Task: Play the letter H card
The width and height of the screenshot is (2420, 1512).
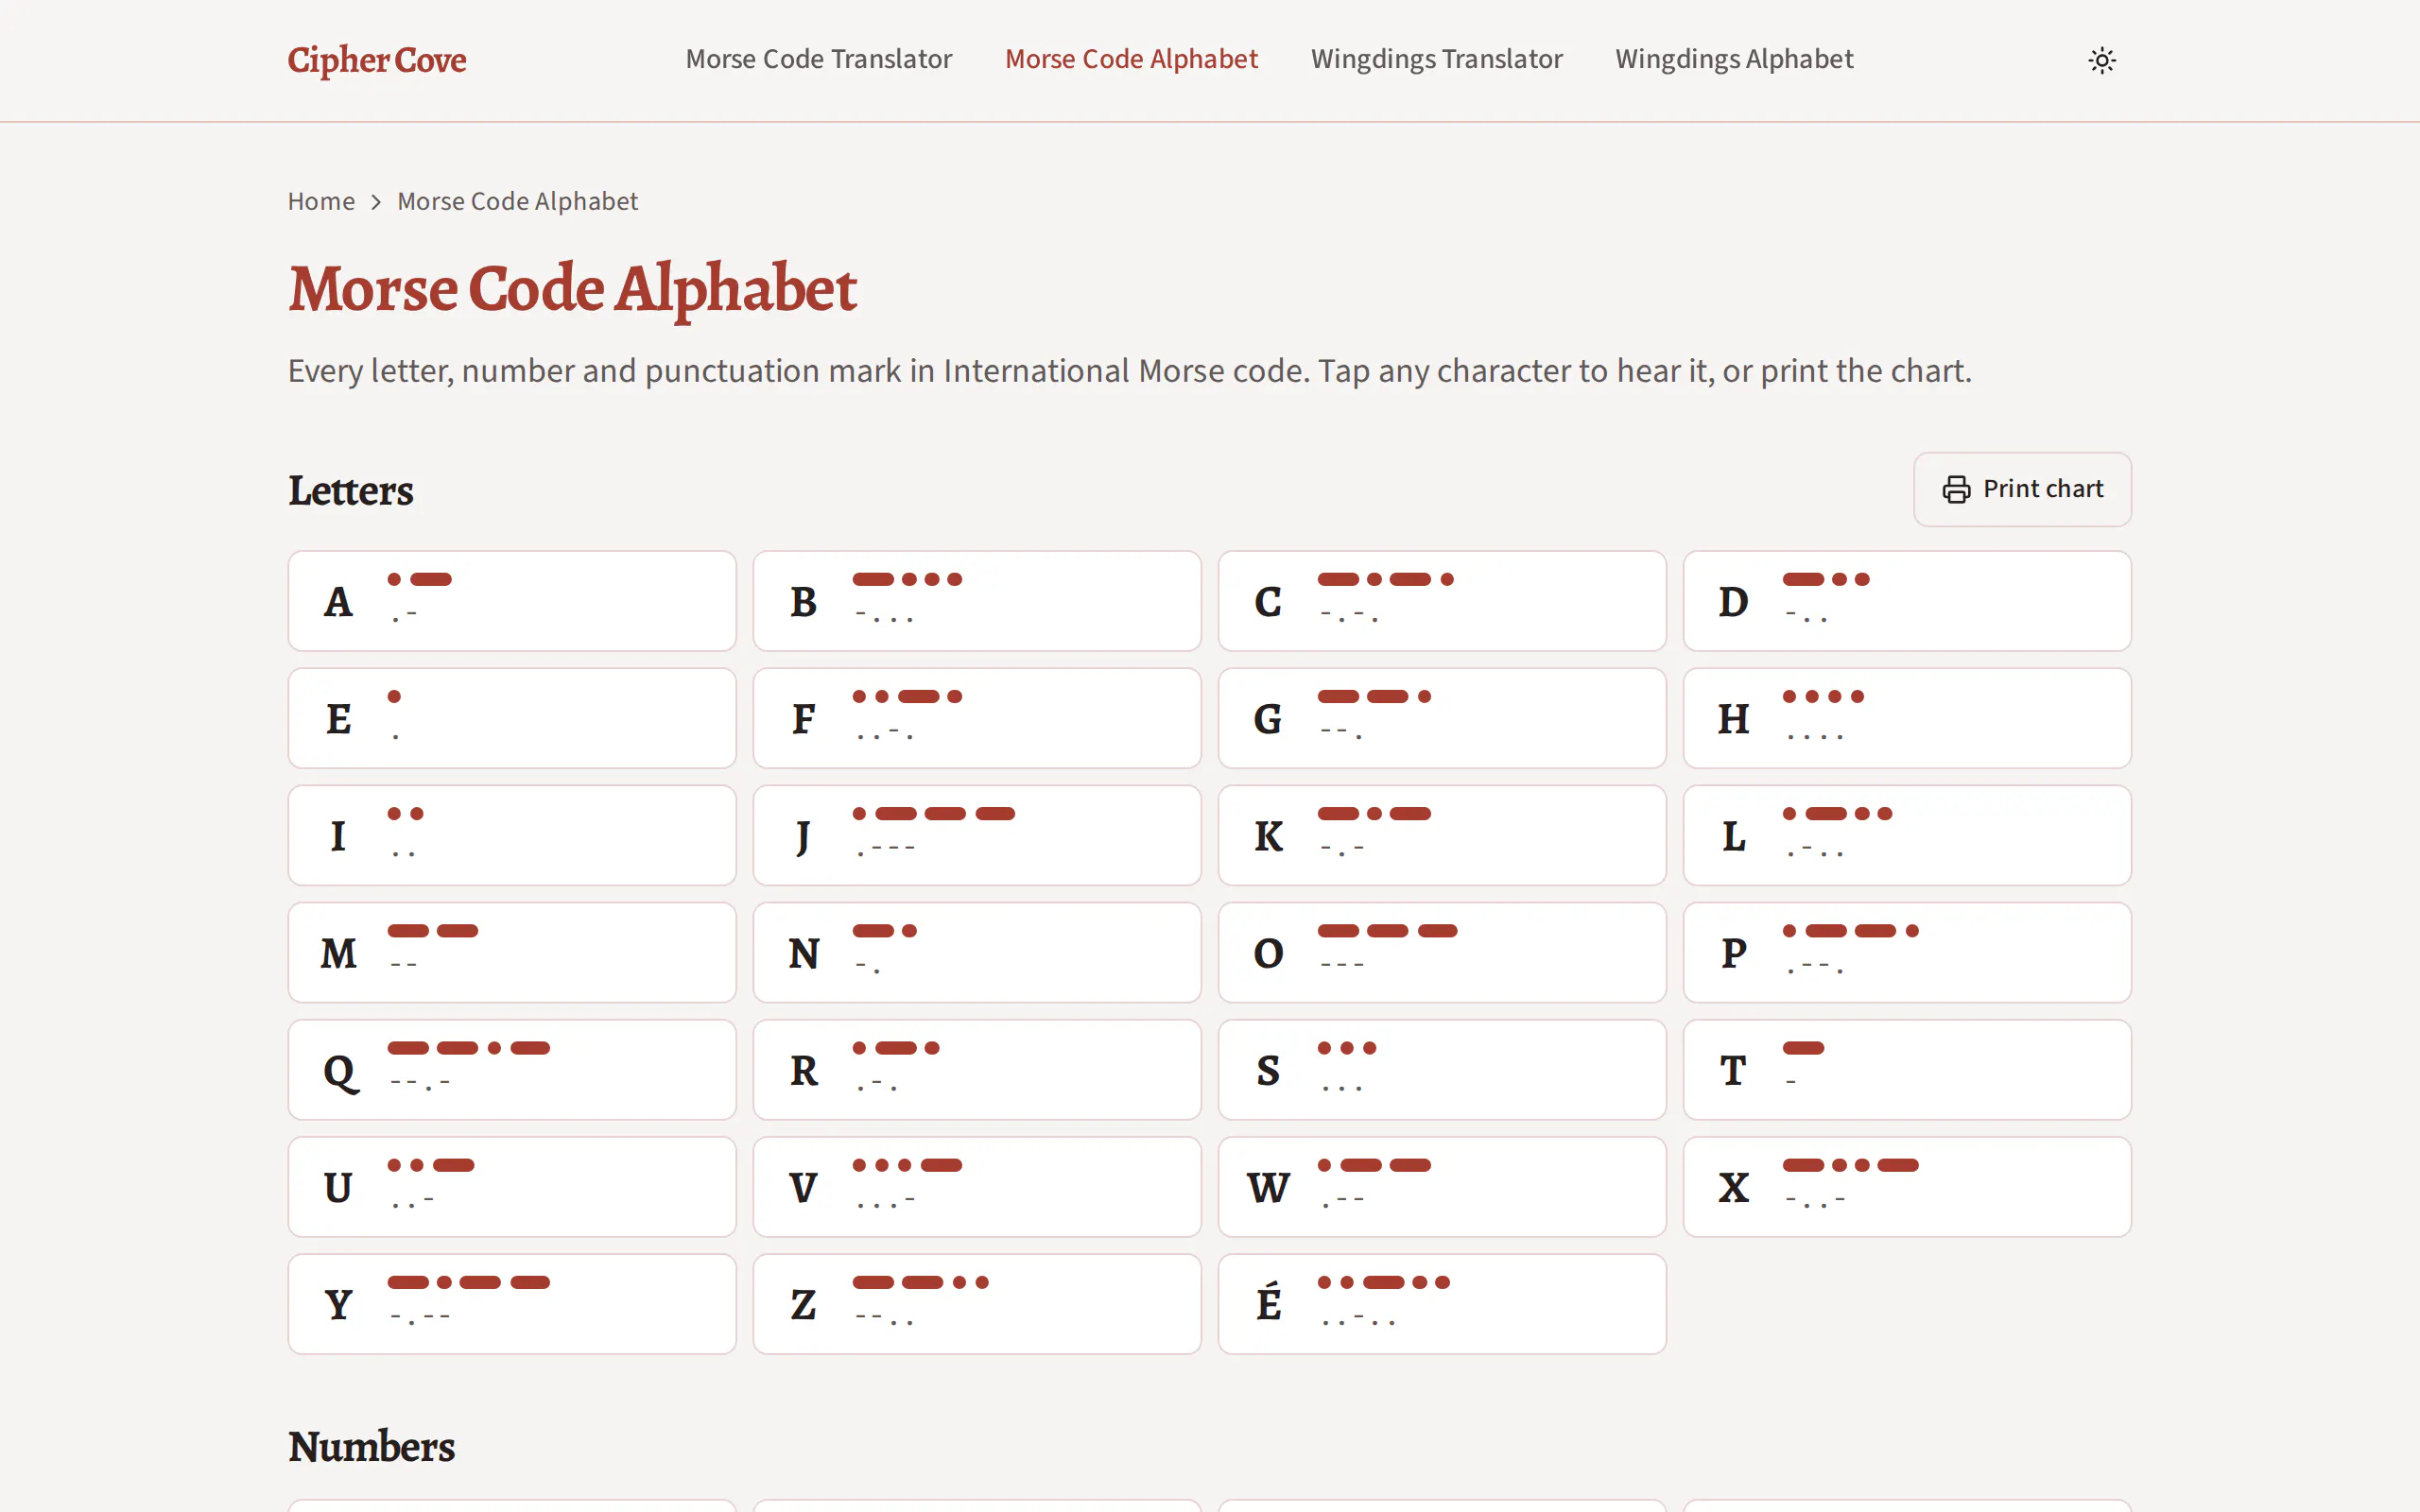Action: pyautogui.click(x=1907, y=718)
